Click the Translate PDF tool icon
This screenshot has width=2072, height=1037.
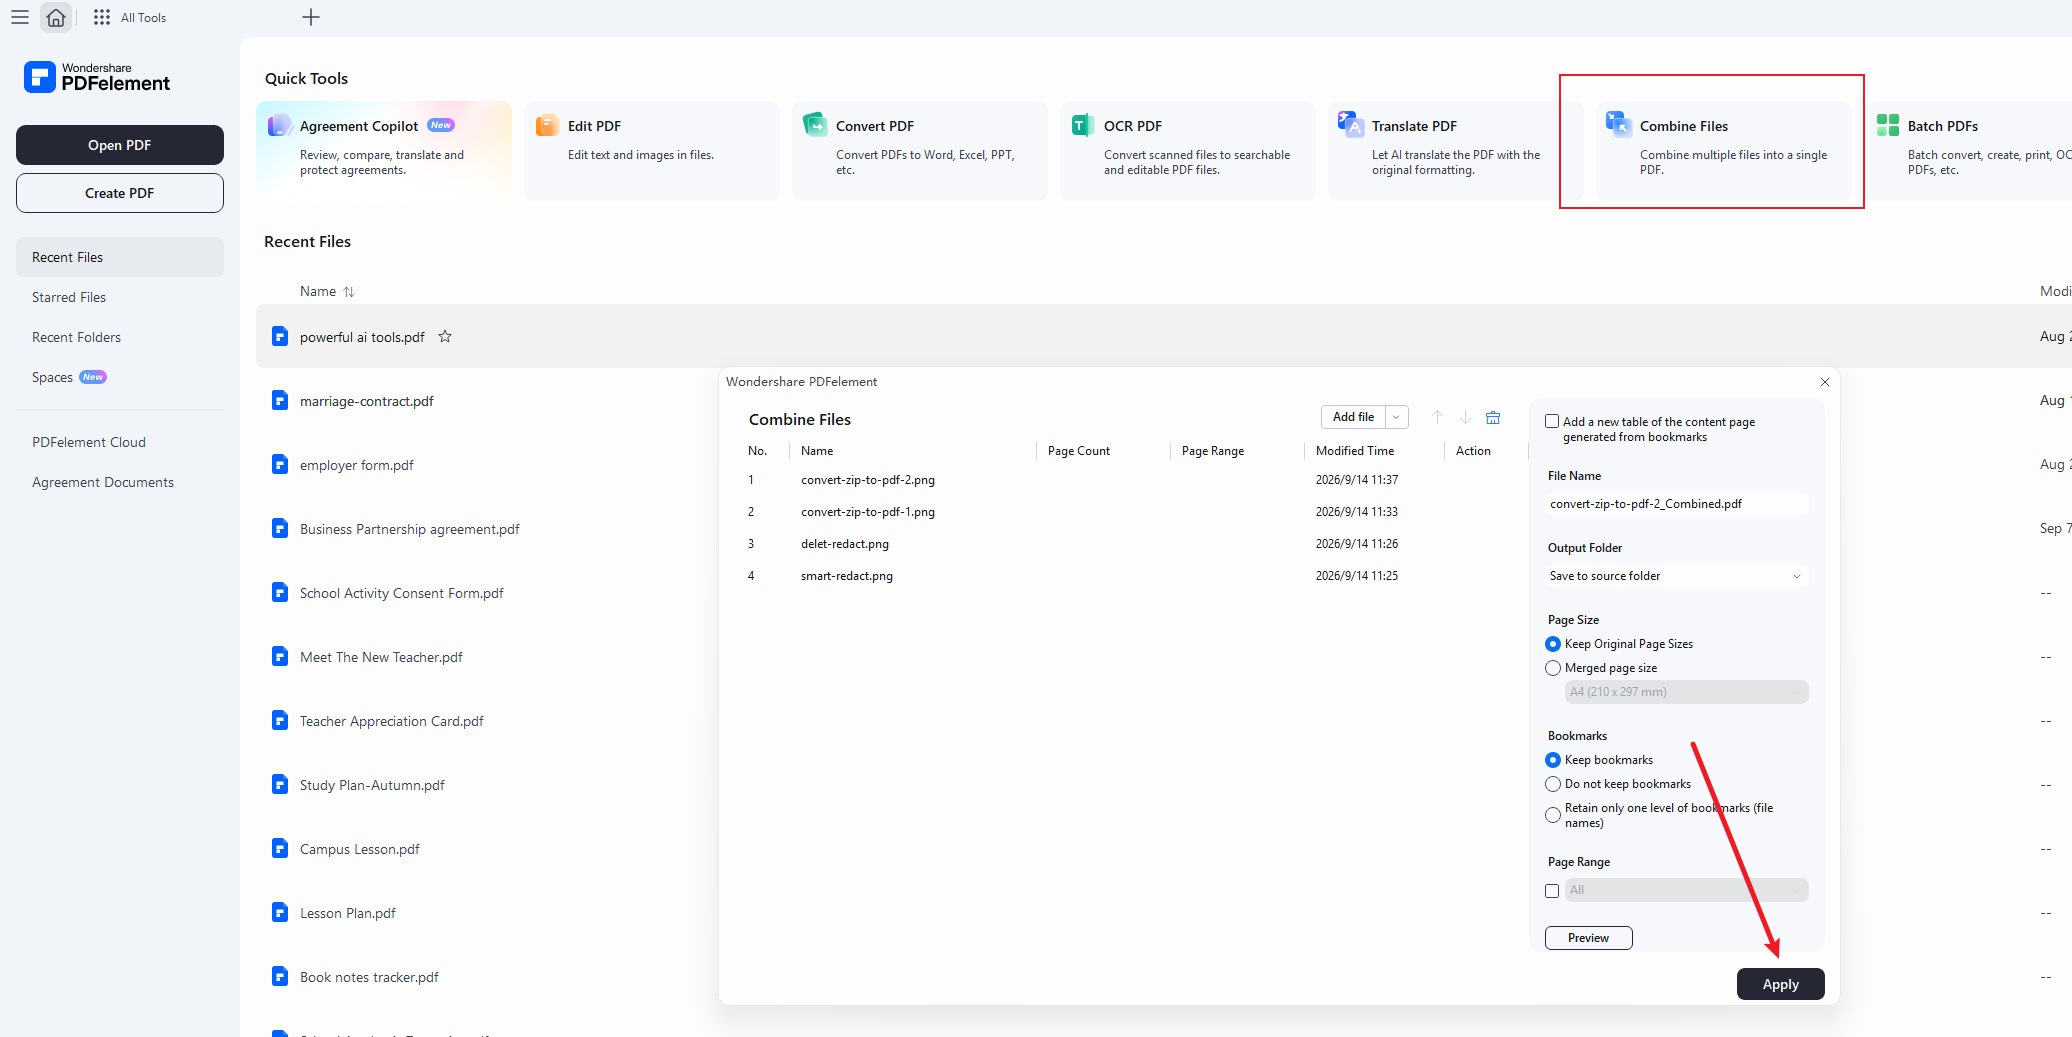1351,125
